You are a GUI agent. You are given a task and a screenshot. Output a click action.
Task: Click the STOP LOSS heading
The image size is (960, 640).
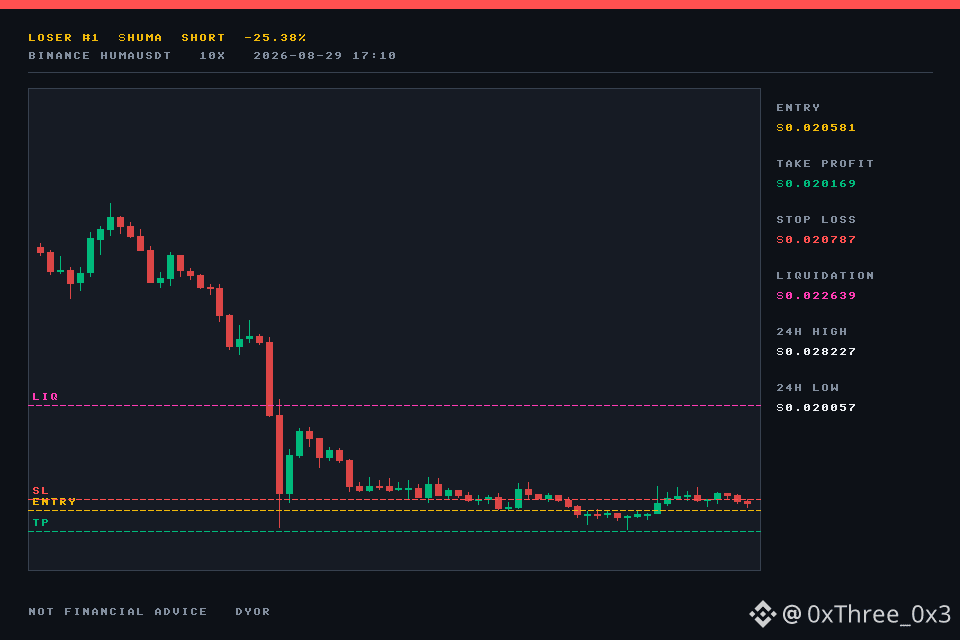[816, 220]
